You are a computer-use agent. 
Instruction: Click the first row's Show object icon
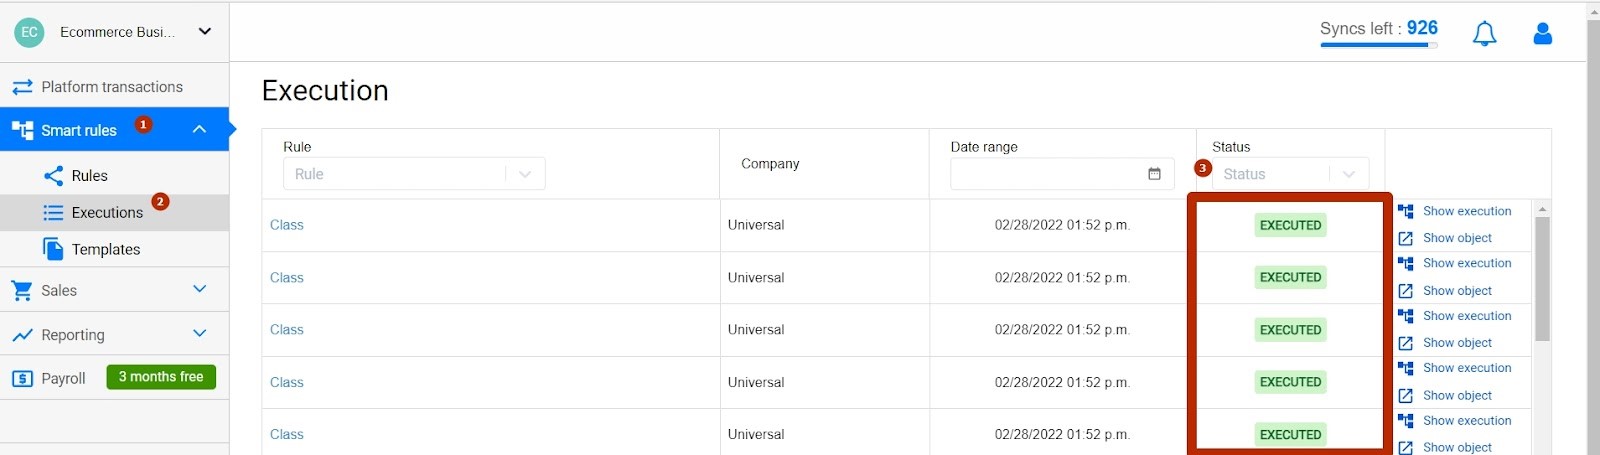[1405, 238]
